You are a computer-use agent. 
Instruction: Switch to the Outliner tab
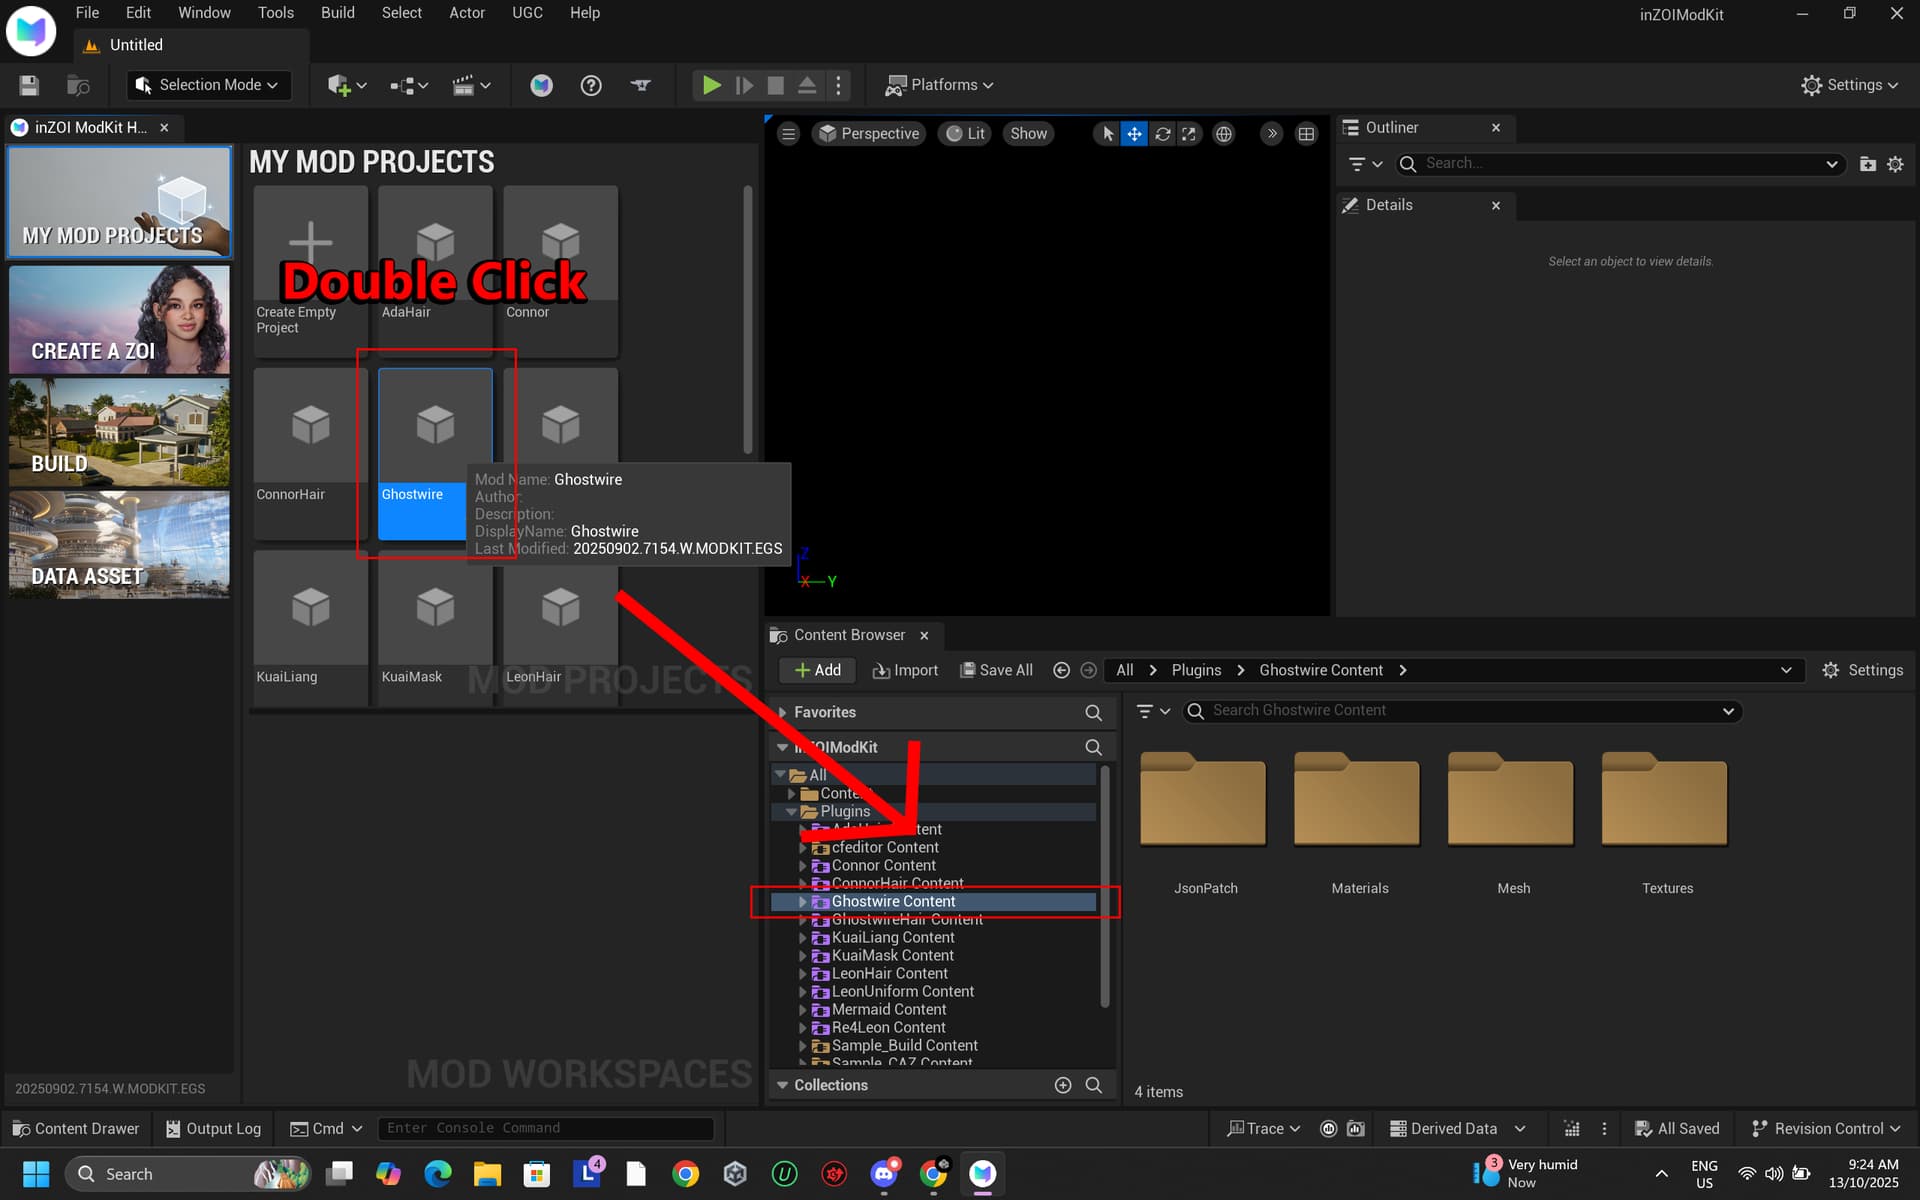pos(1391,128)
